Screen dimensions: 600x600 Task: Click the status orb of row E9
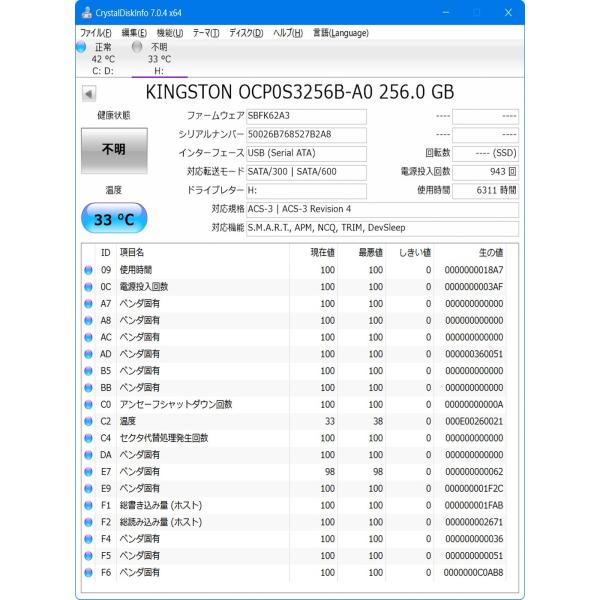coord(88,489)
